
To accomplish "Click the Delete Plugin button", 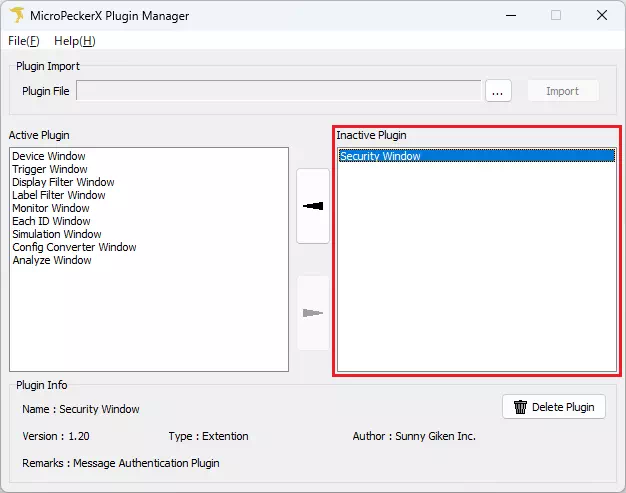I will coord(554,407).
